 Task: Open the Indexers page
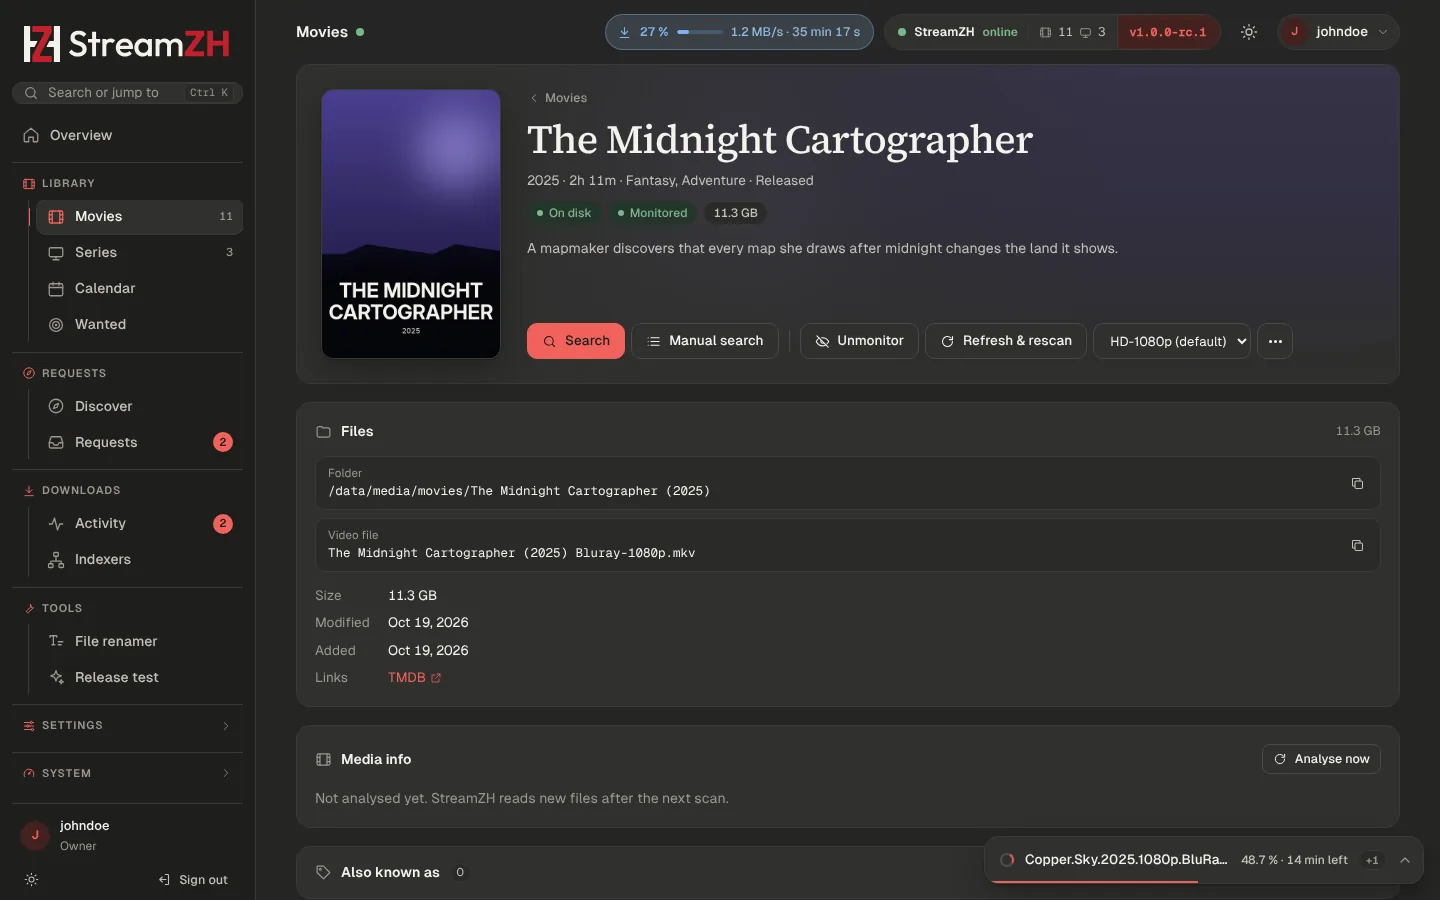139,559
